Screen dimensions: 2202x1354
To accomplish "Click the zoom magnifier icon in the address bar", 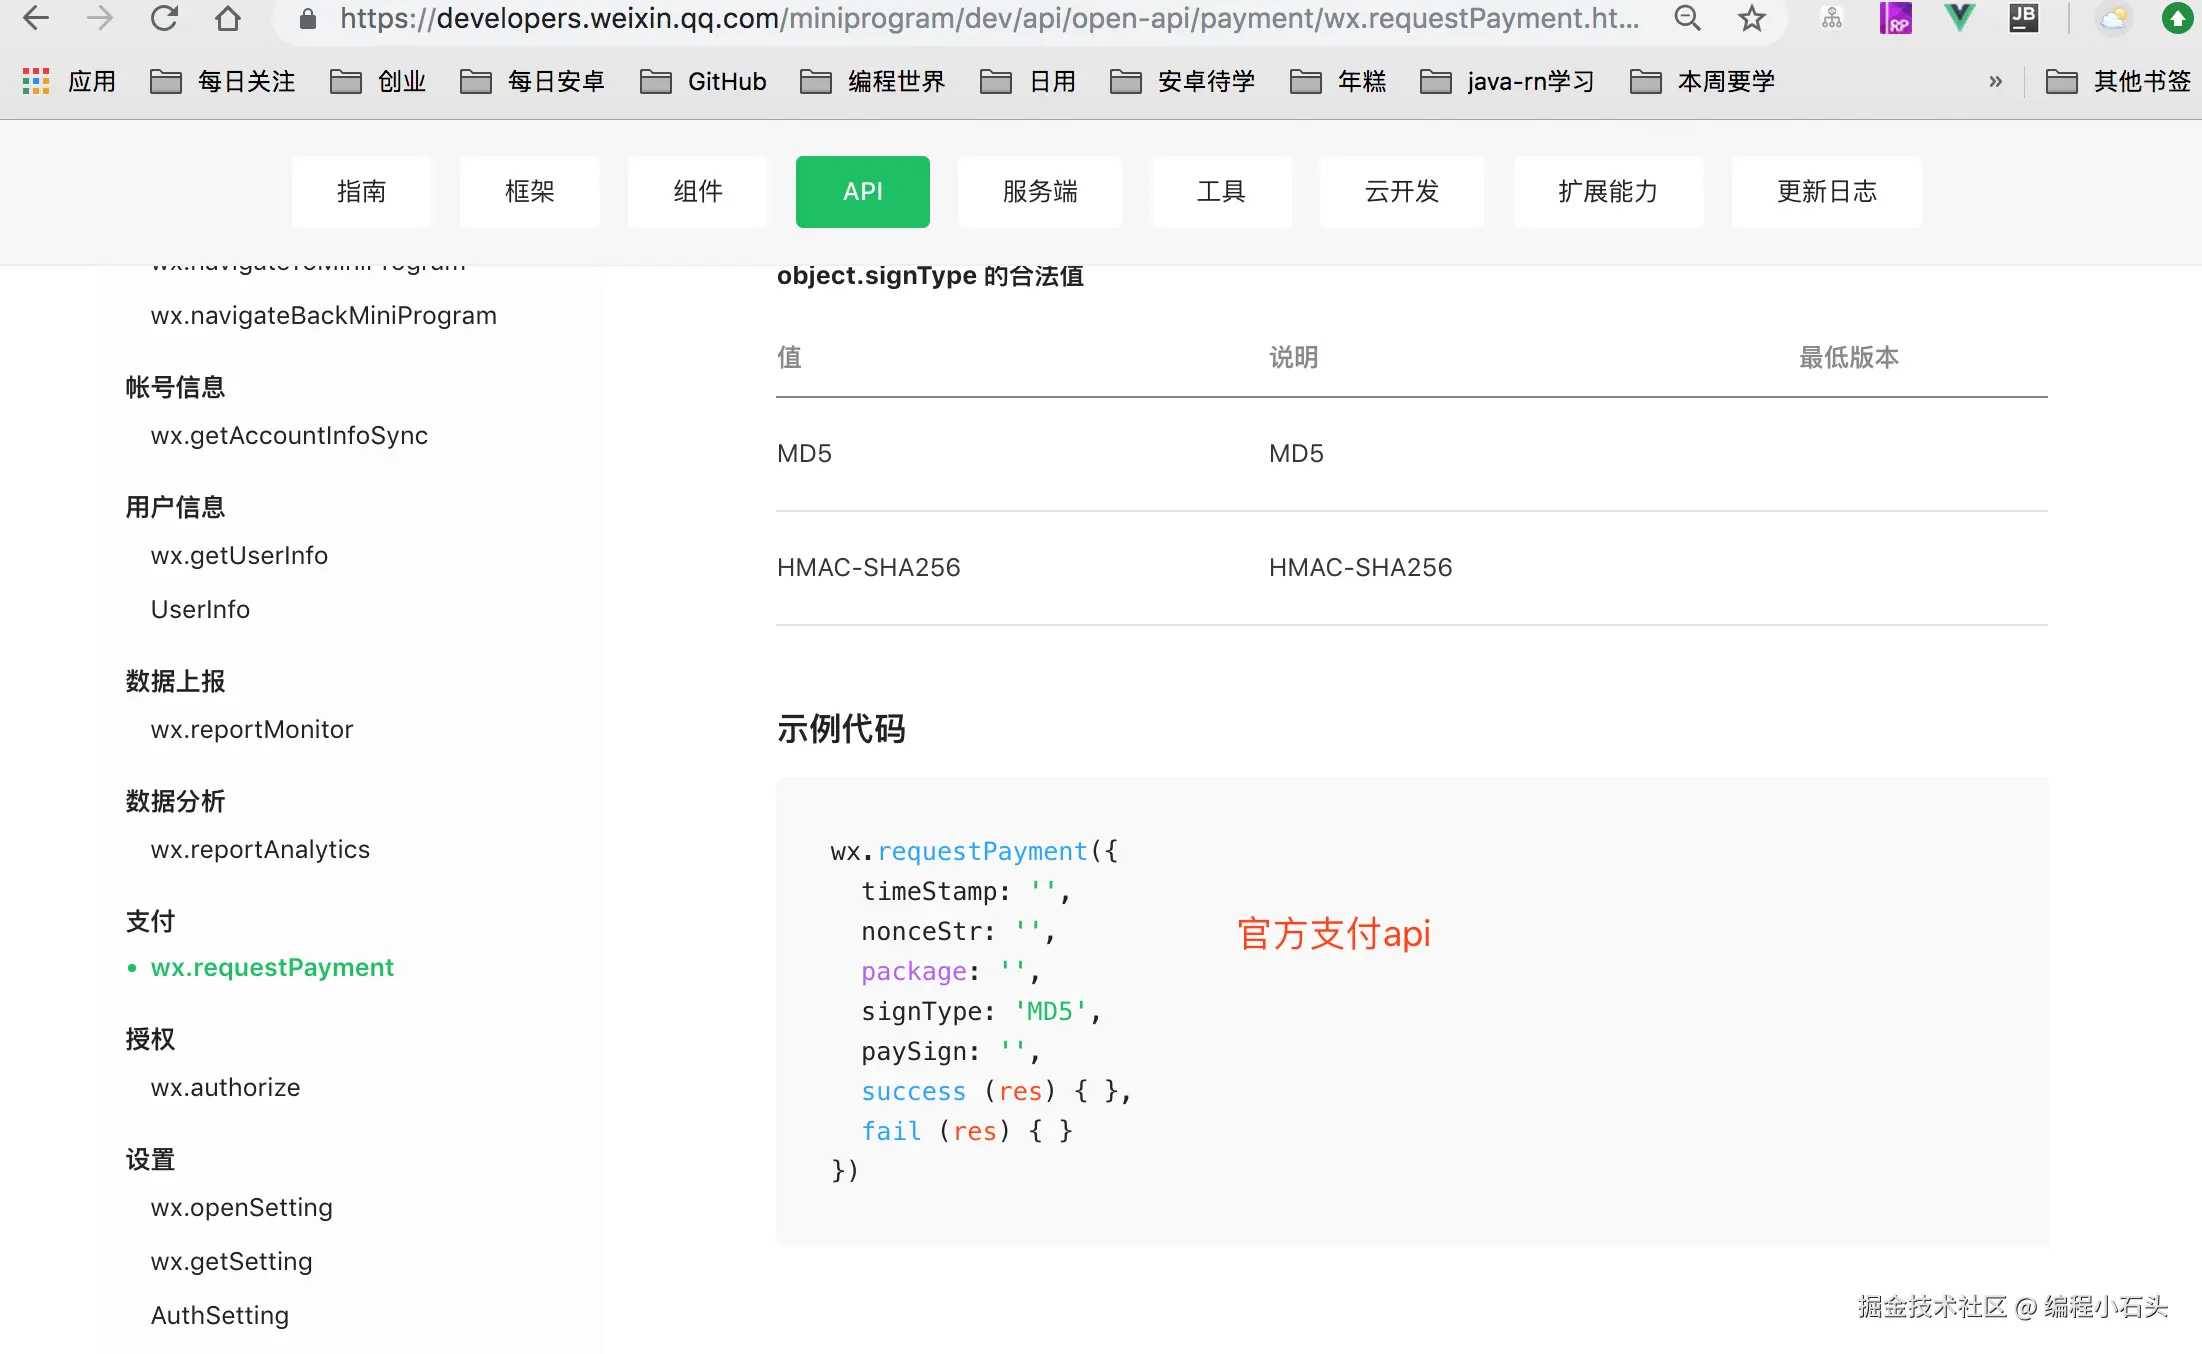I will click(x=1687, y=18).
